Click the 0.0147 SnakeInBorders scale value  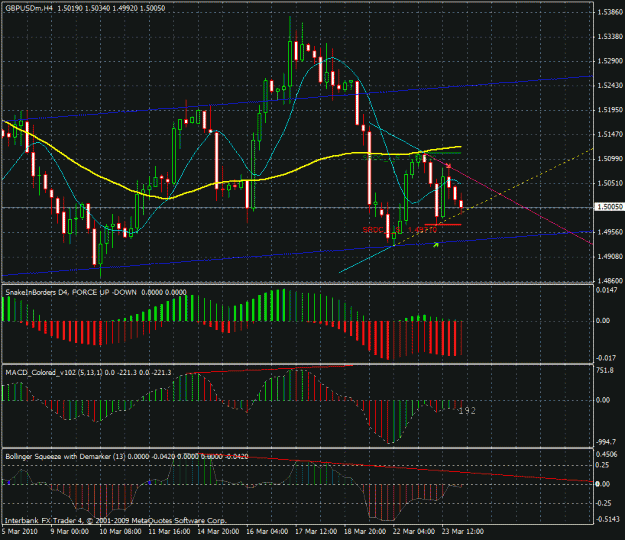pyautogui.click(x=606, y=290)
